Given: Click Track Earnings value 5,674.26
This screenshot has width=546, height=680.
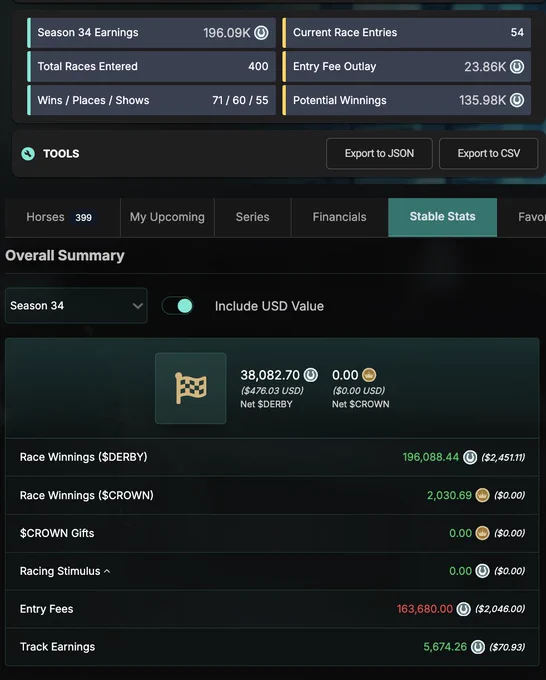Looking at the screenshot, I should click(445, 647).
